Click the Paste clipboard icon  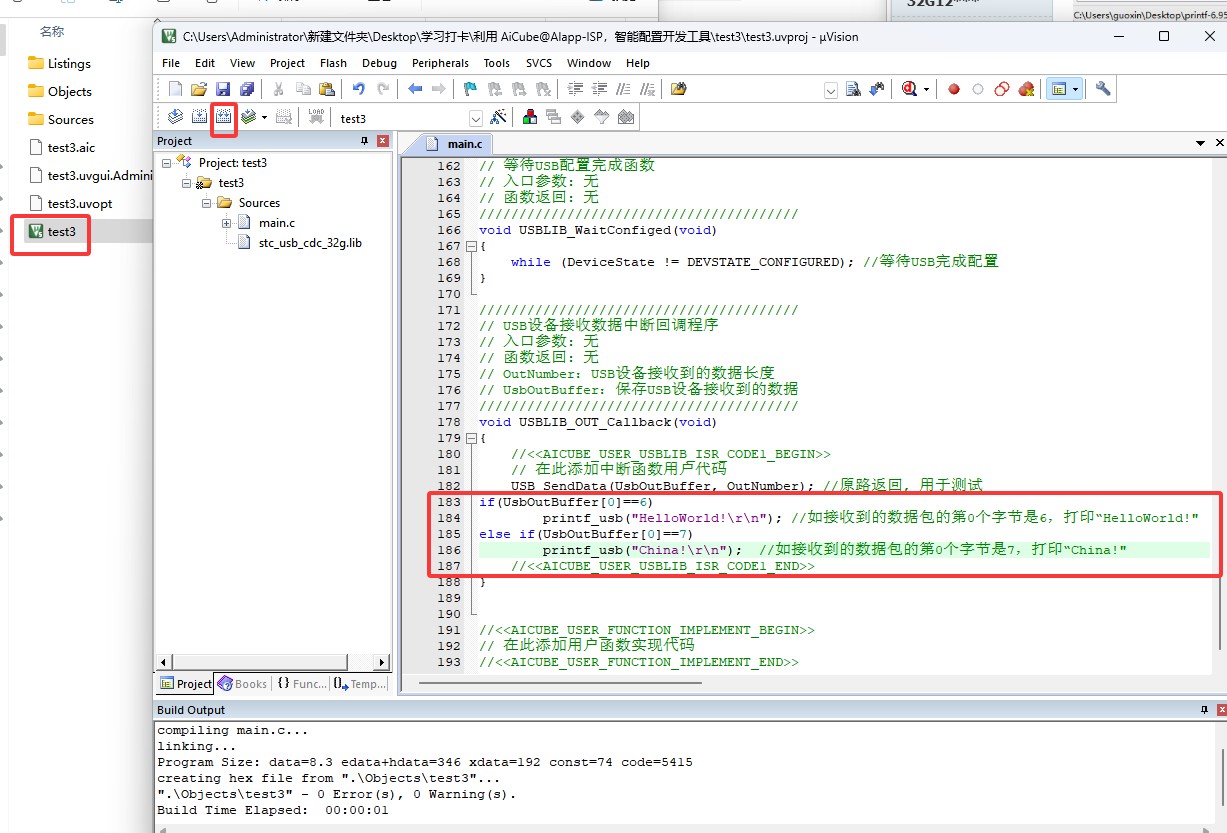(326, 89)
